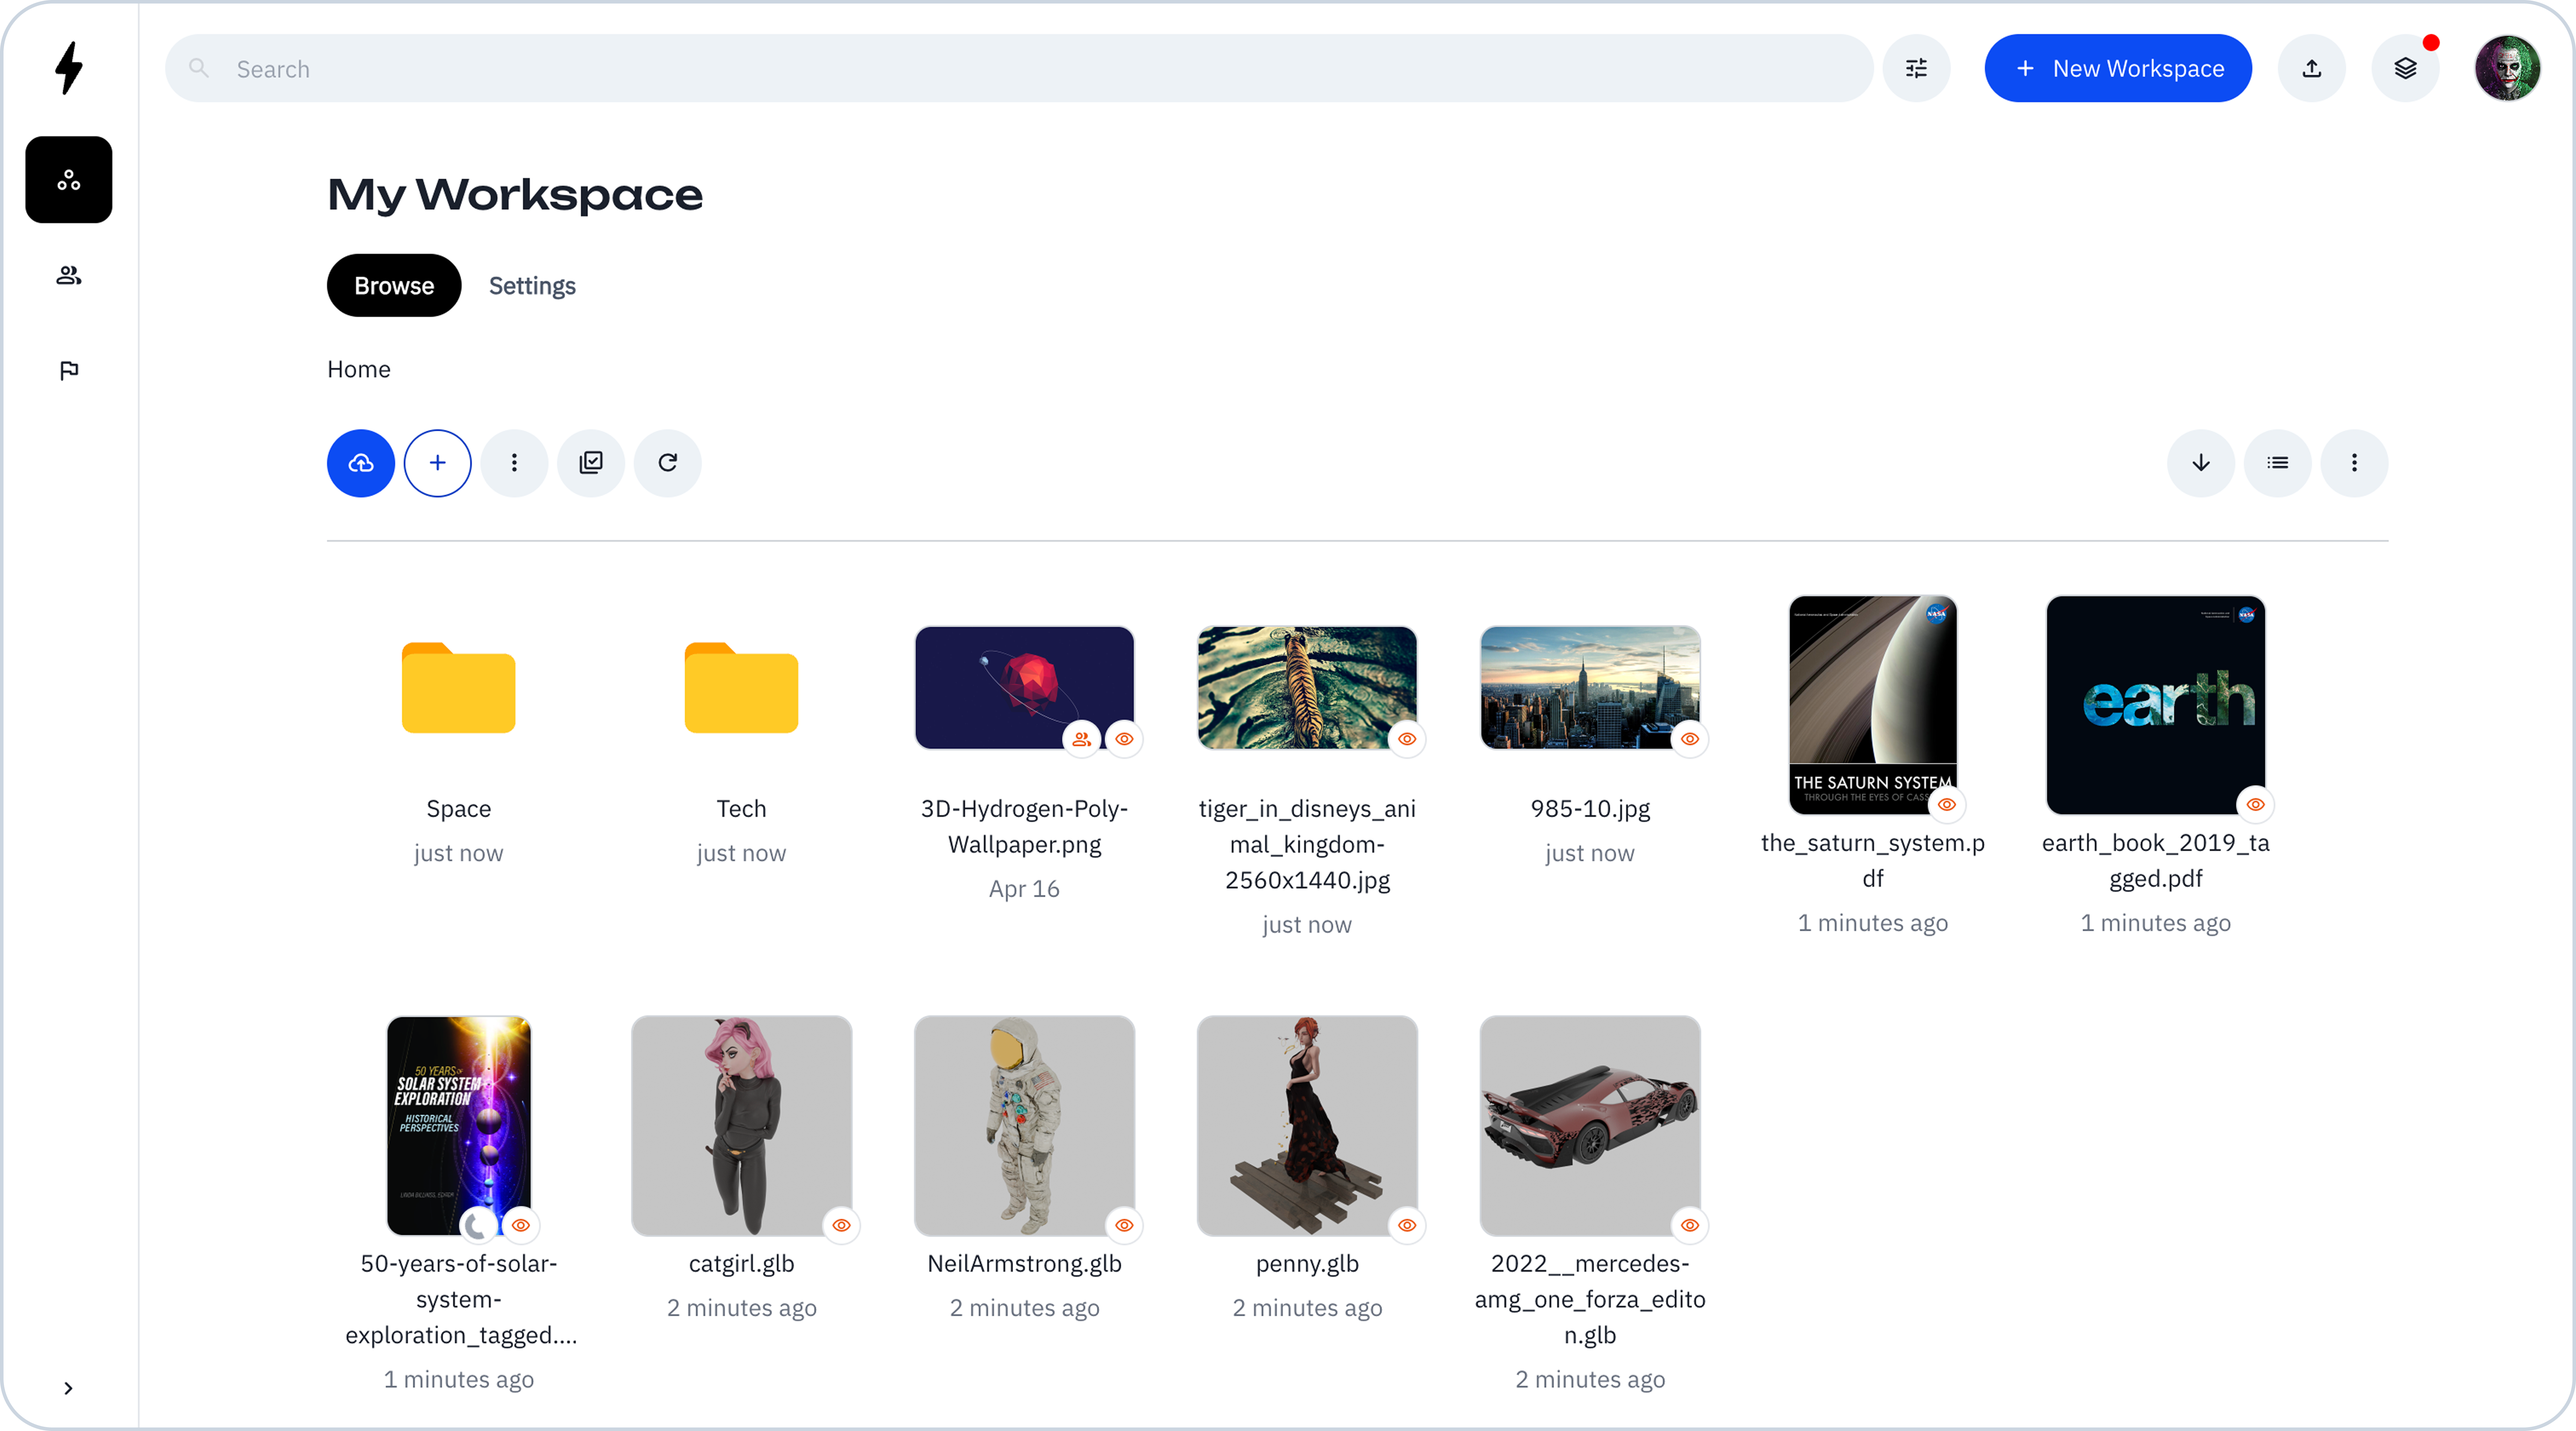Click the select-all checkbox stack icon

click(591, 463)
